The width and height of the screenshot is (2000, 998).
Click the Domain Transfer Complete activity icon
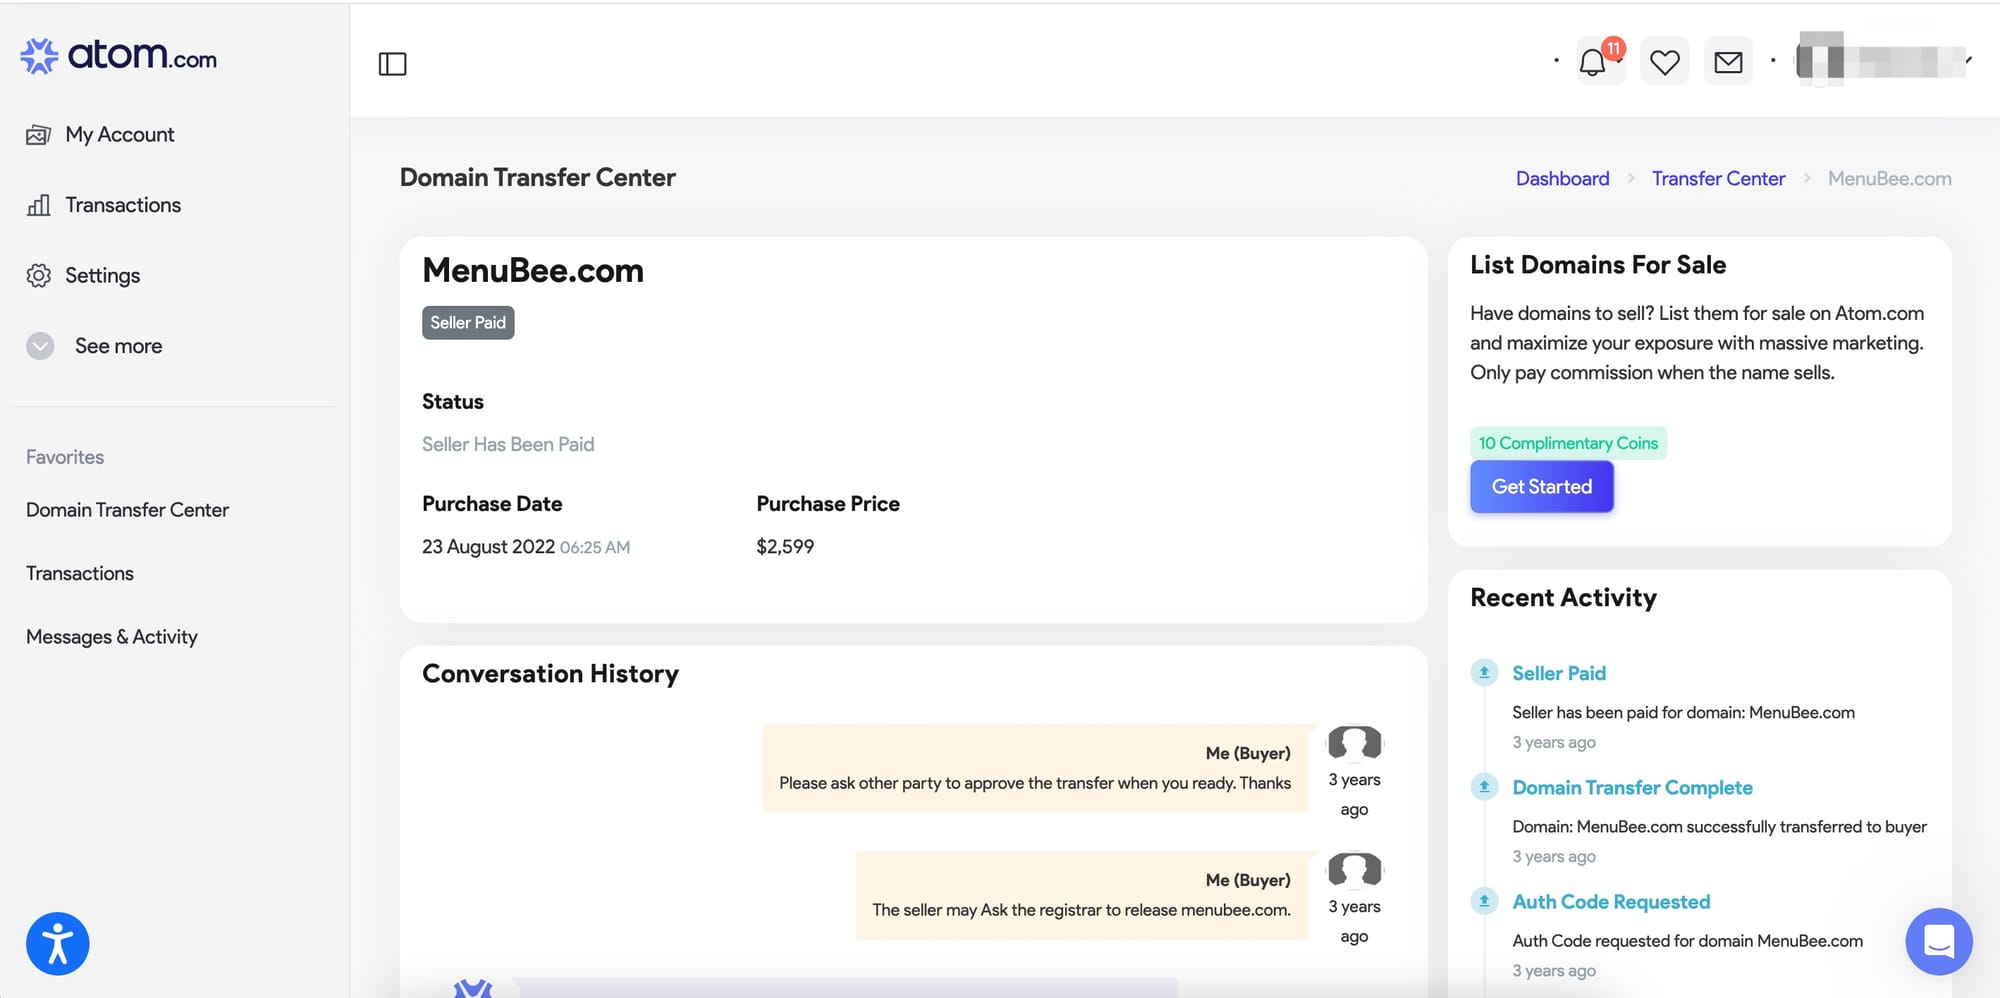(1484, 787)
